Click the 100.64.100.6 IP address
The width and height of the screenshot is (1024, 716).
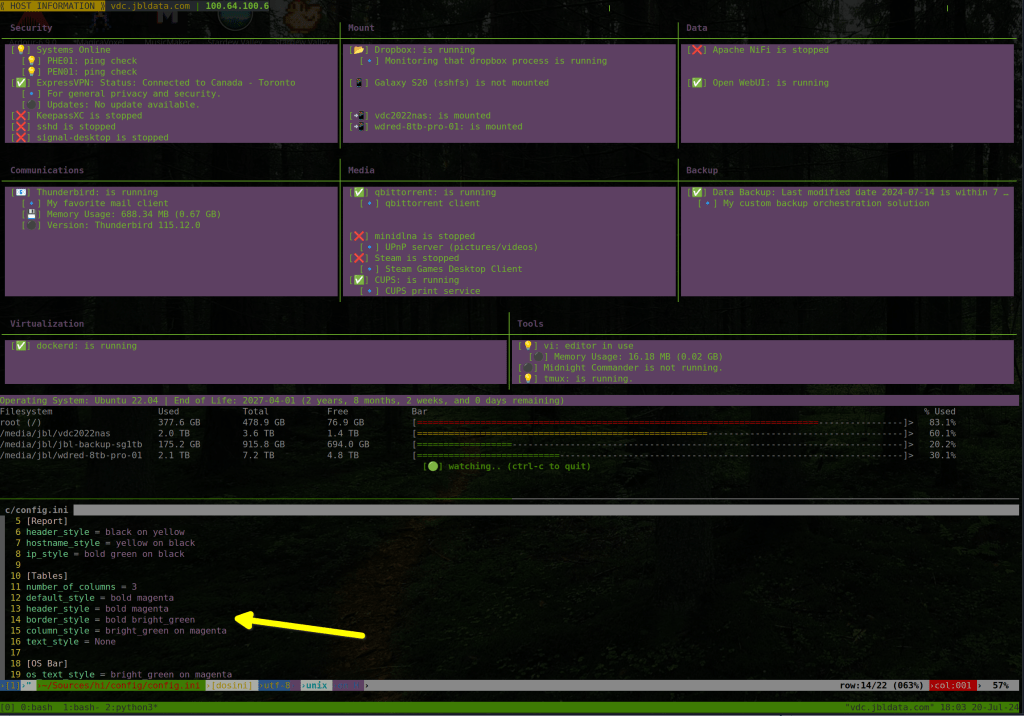coord(238,6)
